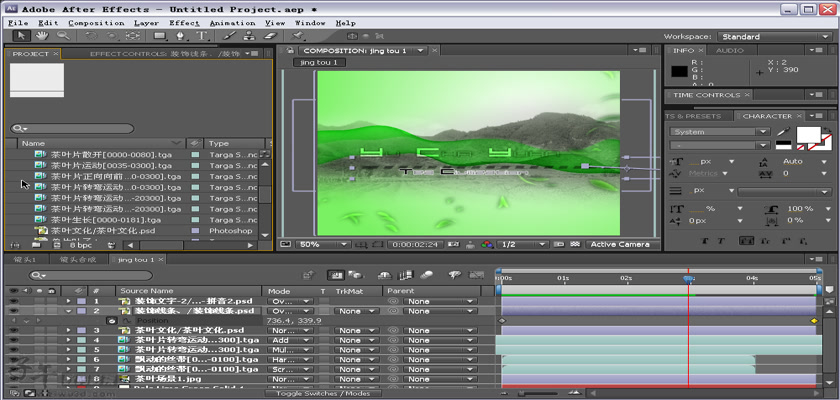Open the 50% magnification dropdown
Image resolution: width=840 pixels, height=400 pixels.
coord(321,244)
